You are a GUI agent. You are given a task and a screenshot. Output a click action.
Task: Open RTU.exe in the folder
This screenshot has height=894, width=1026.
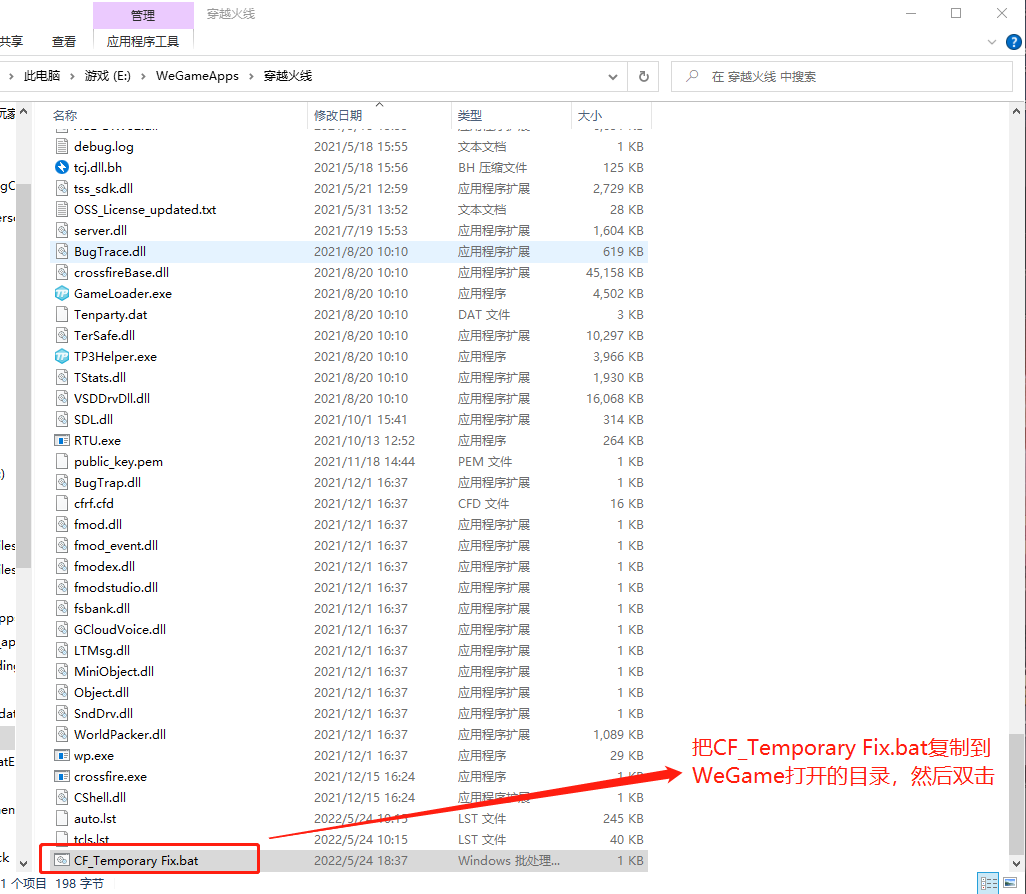coord(101,440)
